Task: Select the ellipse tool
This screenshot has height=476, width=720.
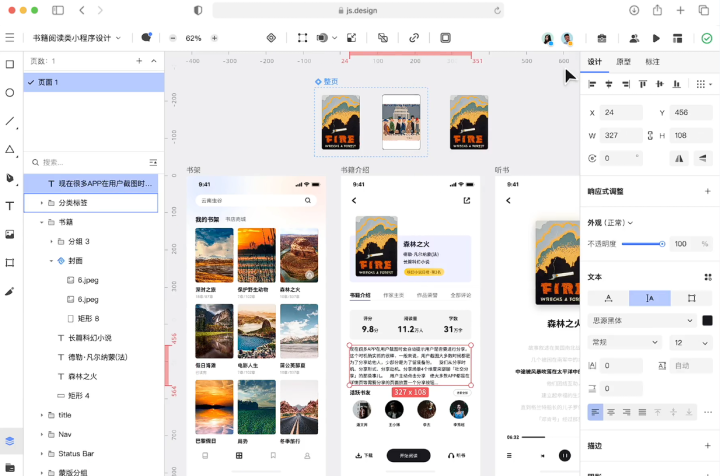Action: tap(10, 92)
